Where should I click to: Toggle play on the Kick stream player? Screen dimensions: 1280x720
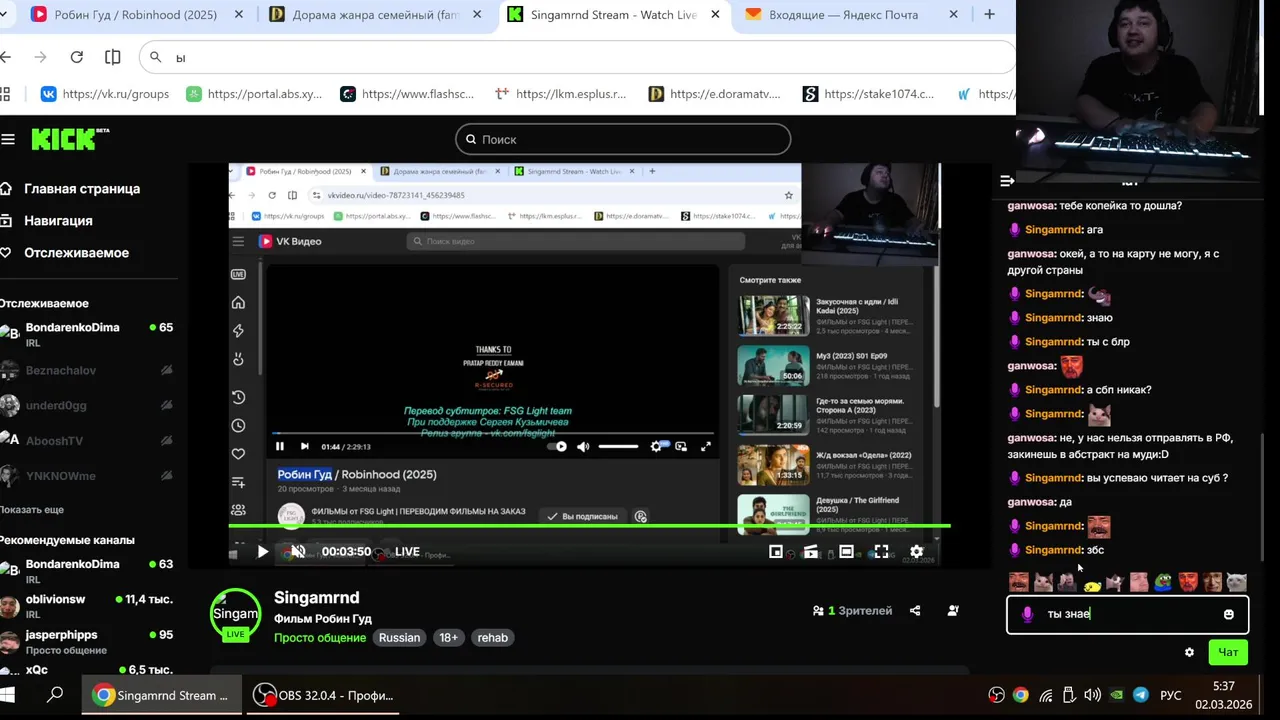click(263, 551)
